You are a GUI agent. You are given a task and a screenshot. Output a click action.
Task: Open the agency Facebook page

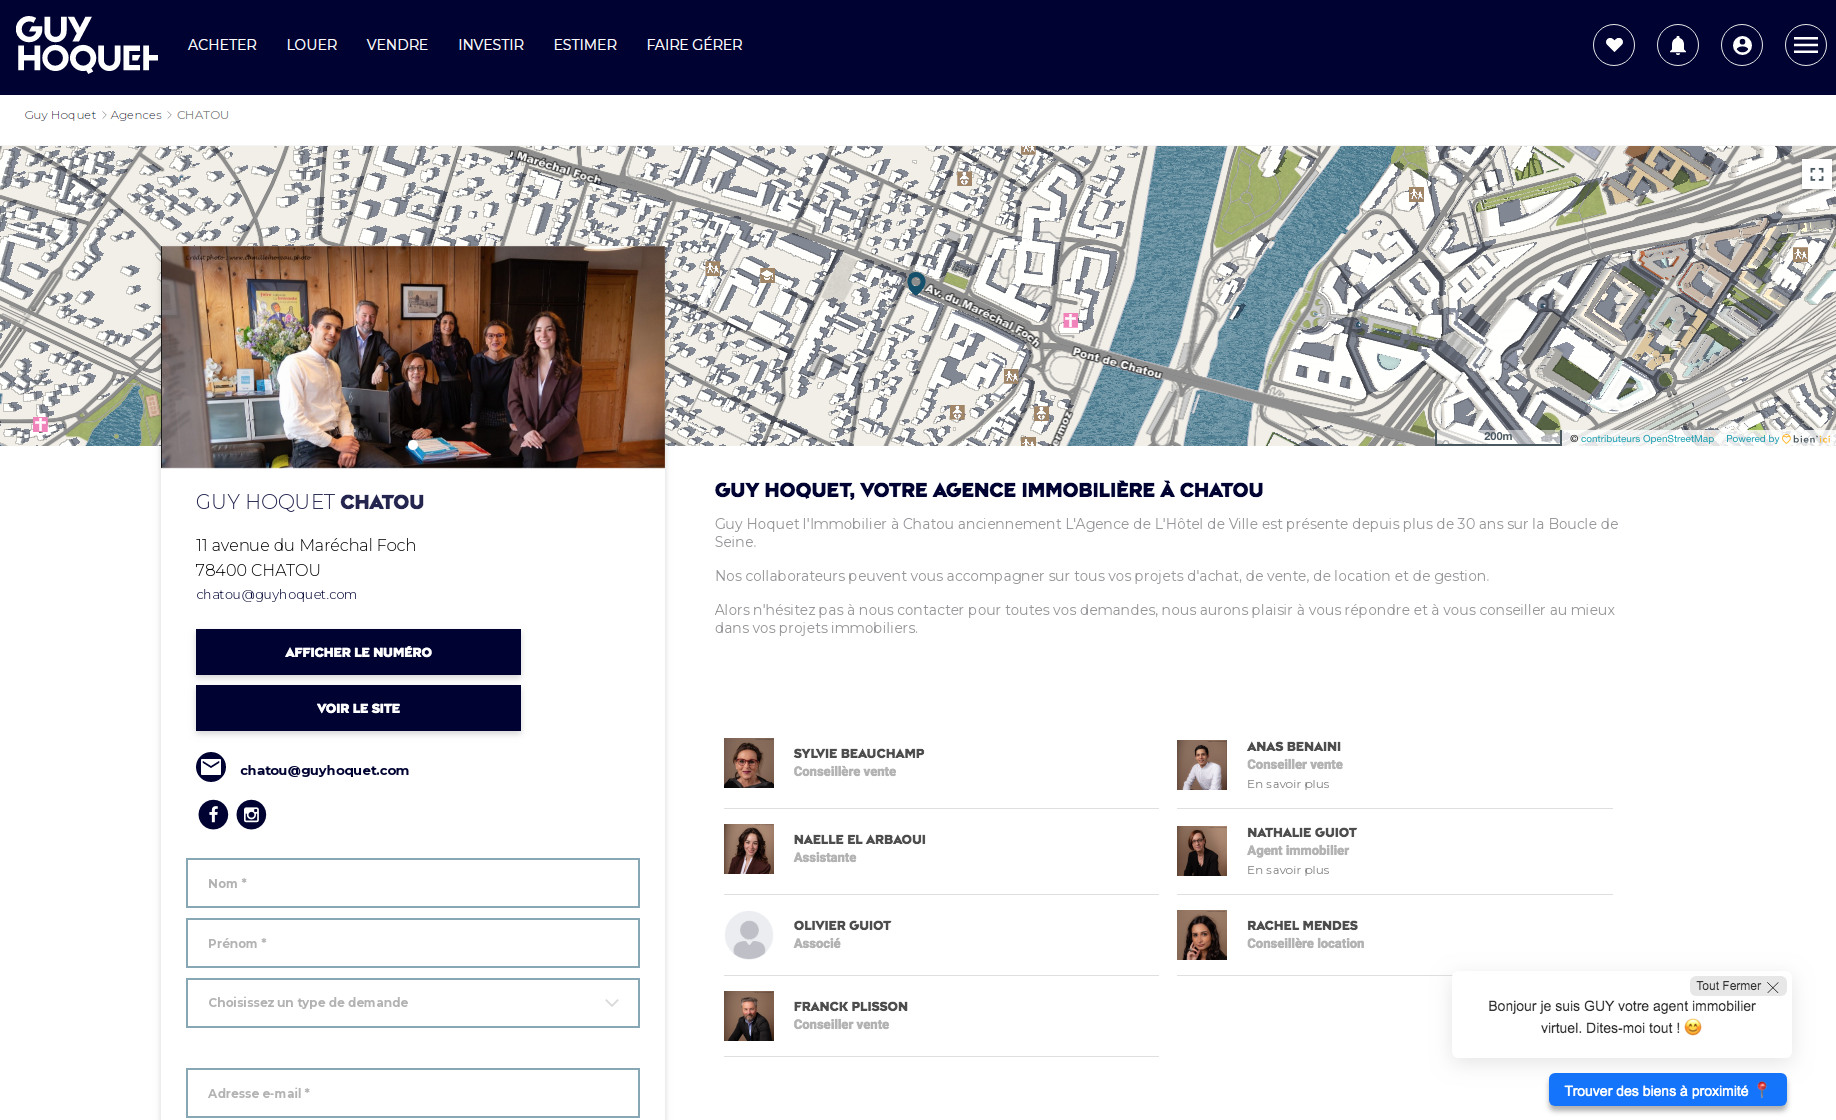213,815
